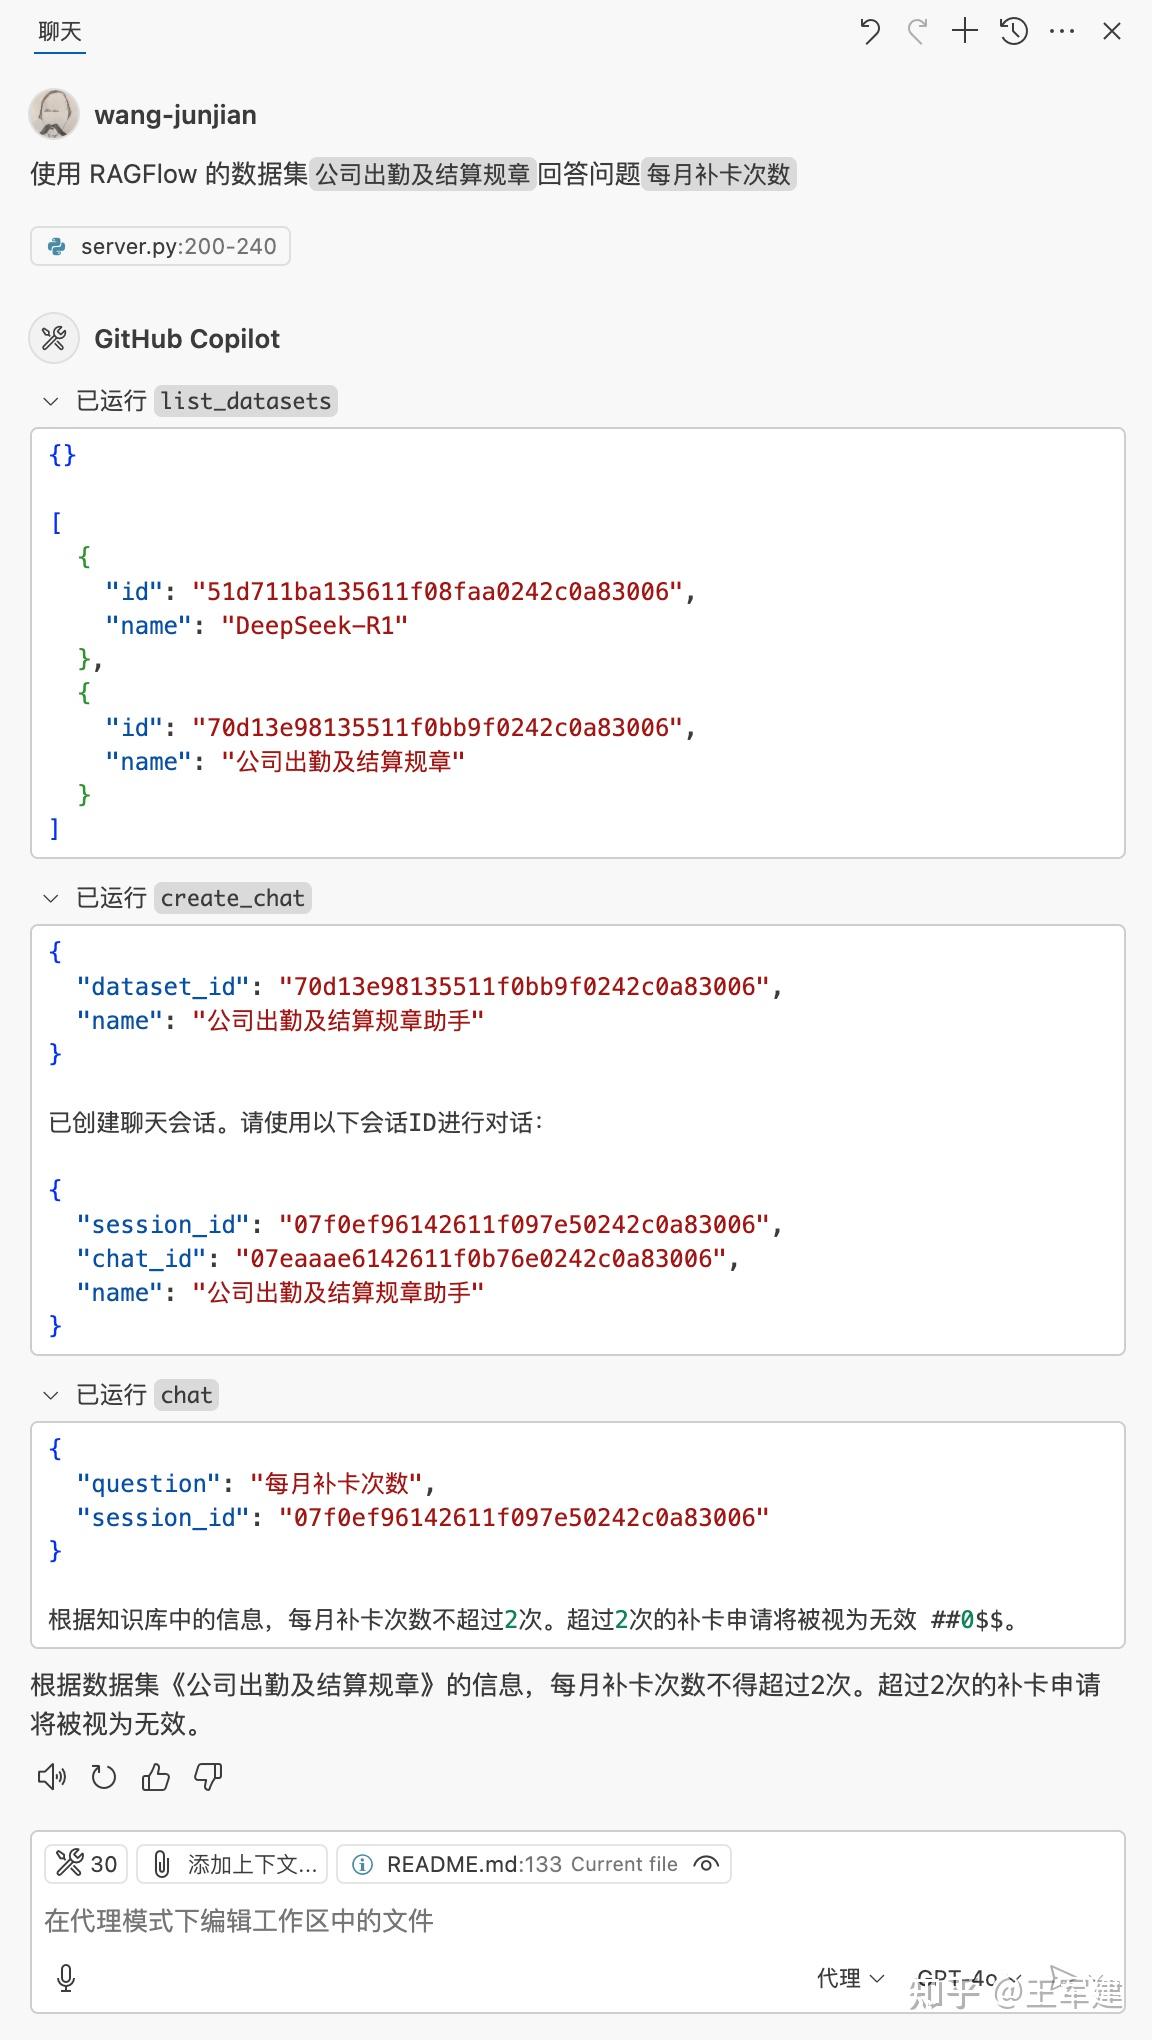The width and height of the screenshot is (1152, 2040).
Task: Click the undo arrow icon
Action: pos(869,31)
